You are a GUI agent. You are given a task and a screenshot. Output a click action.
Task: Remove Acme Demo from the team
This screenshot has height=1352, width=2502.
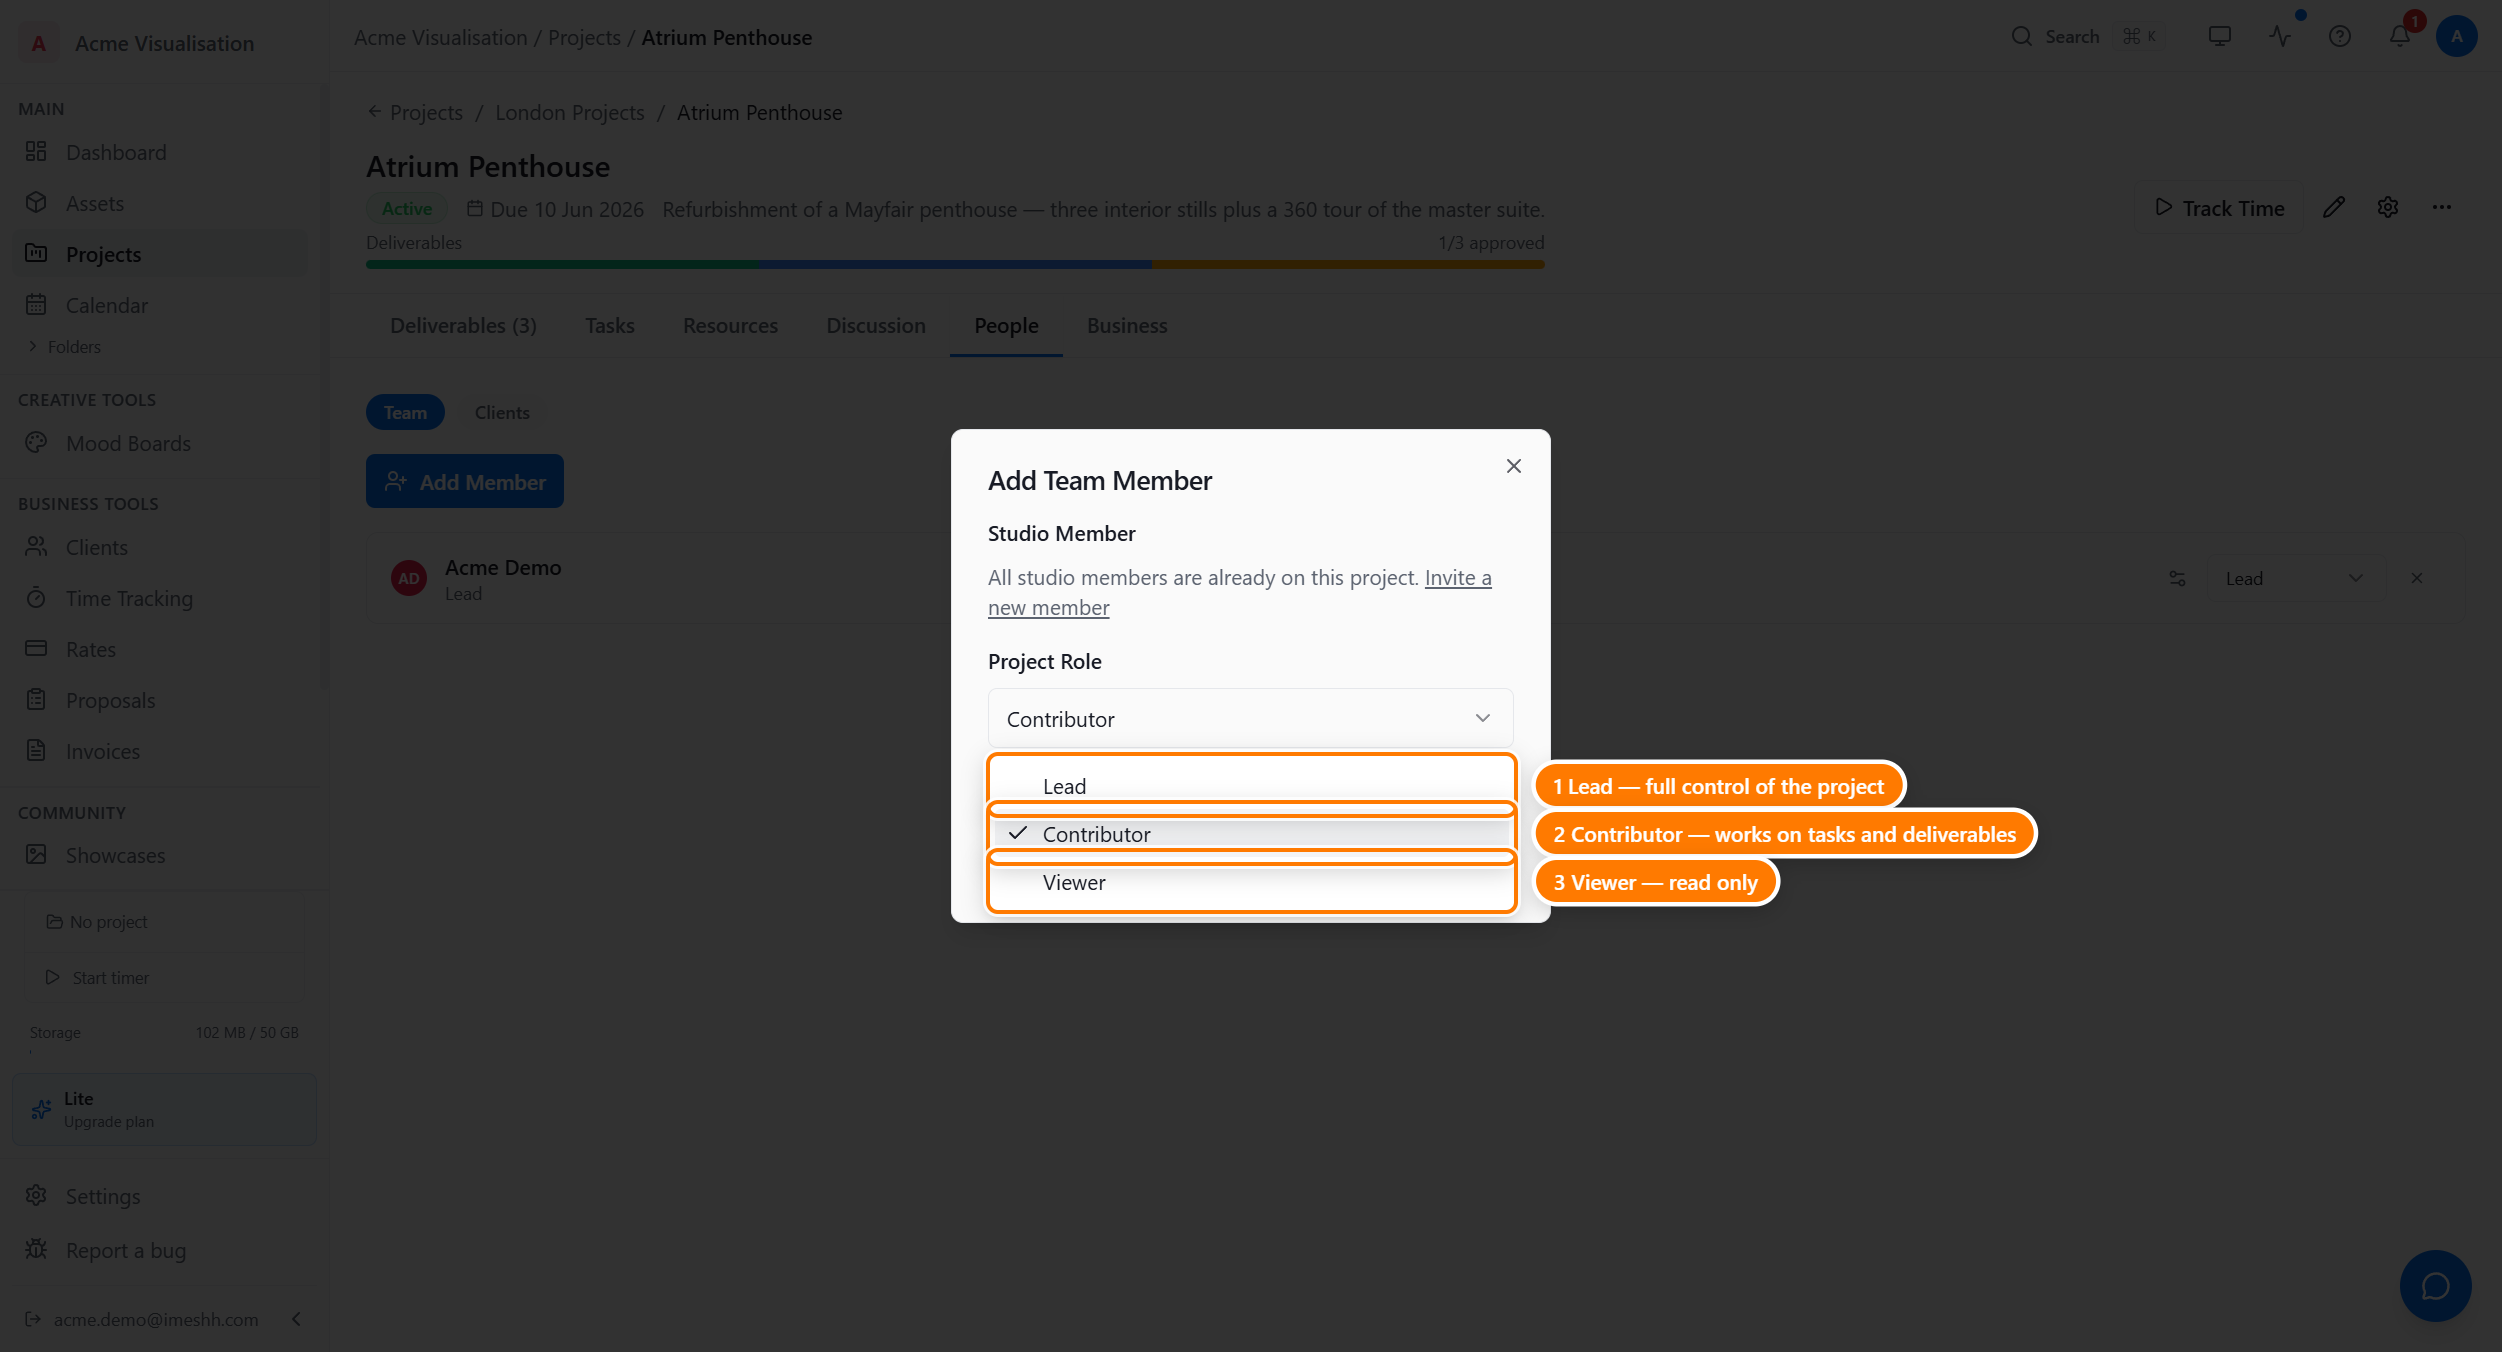click(2416, 578)
